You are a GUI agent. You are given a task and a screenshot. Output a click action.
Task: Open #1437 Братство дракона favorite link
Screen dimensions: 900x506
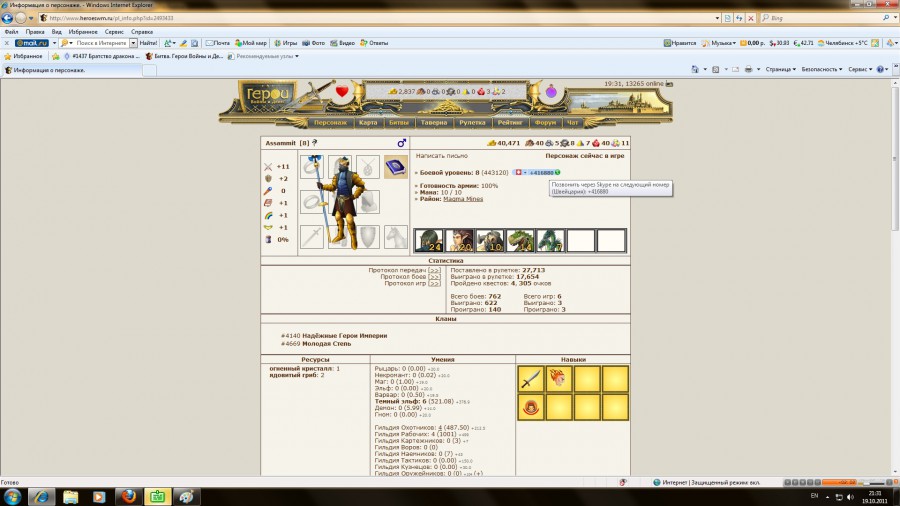pyautogui.click(x=102, y=56)
